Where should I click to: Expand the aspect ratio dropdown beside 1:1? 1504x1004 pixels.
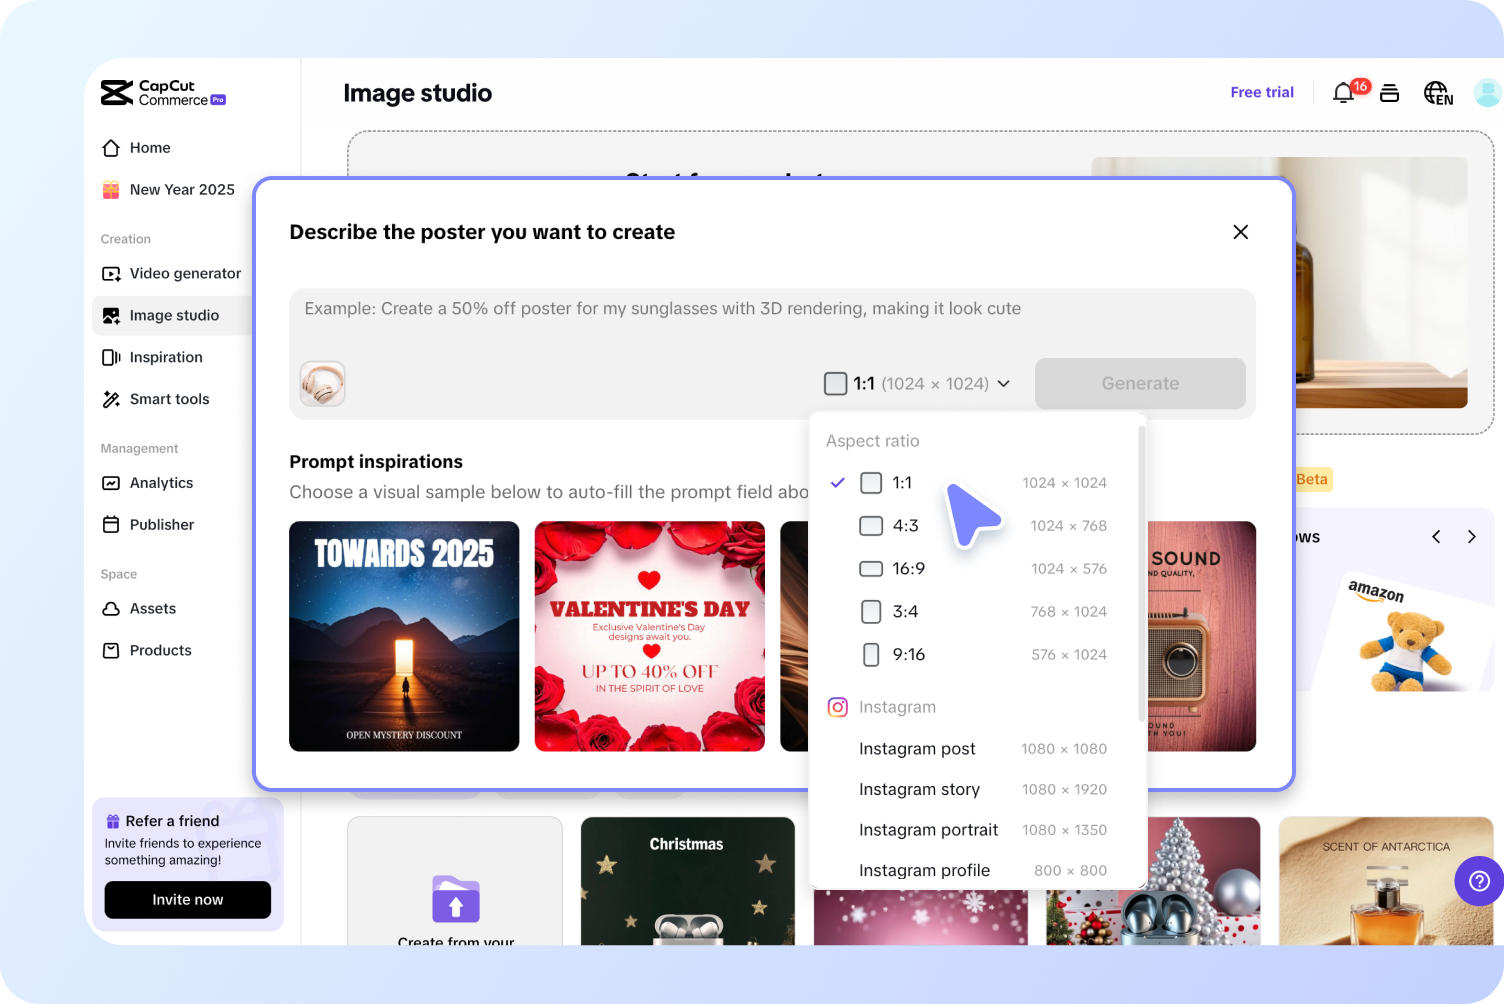point(1004,383)
